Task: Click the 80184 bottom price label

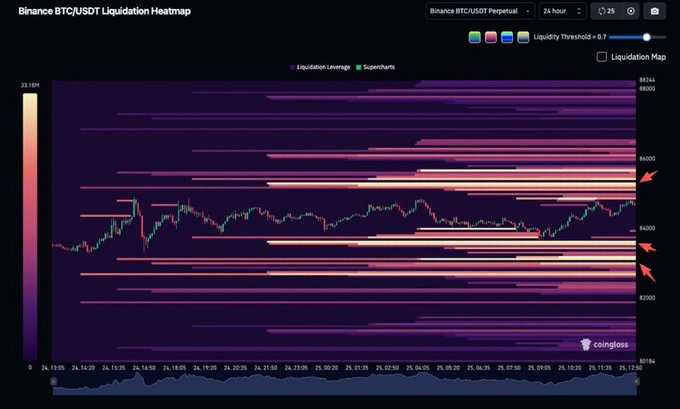Action: pos(647,361)
